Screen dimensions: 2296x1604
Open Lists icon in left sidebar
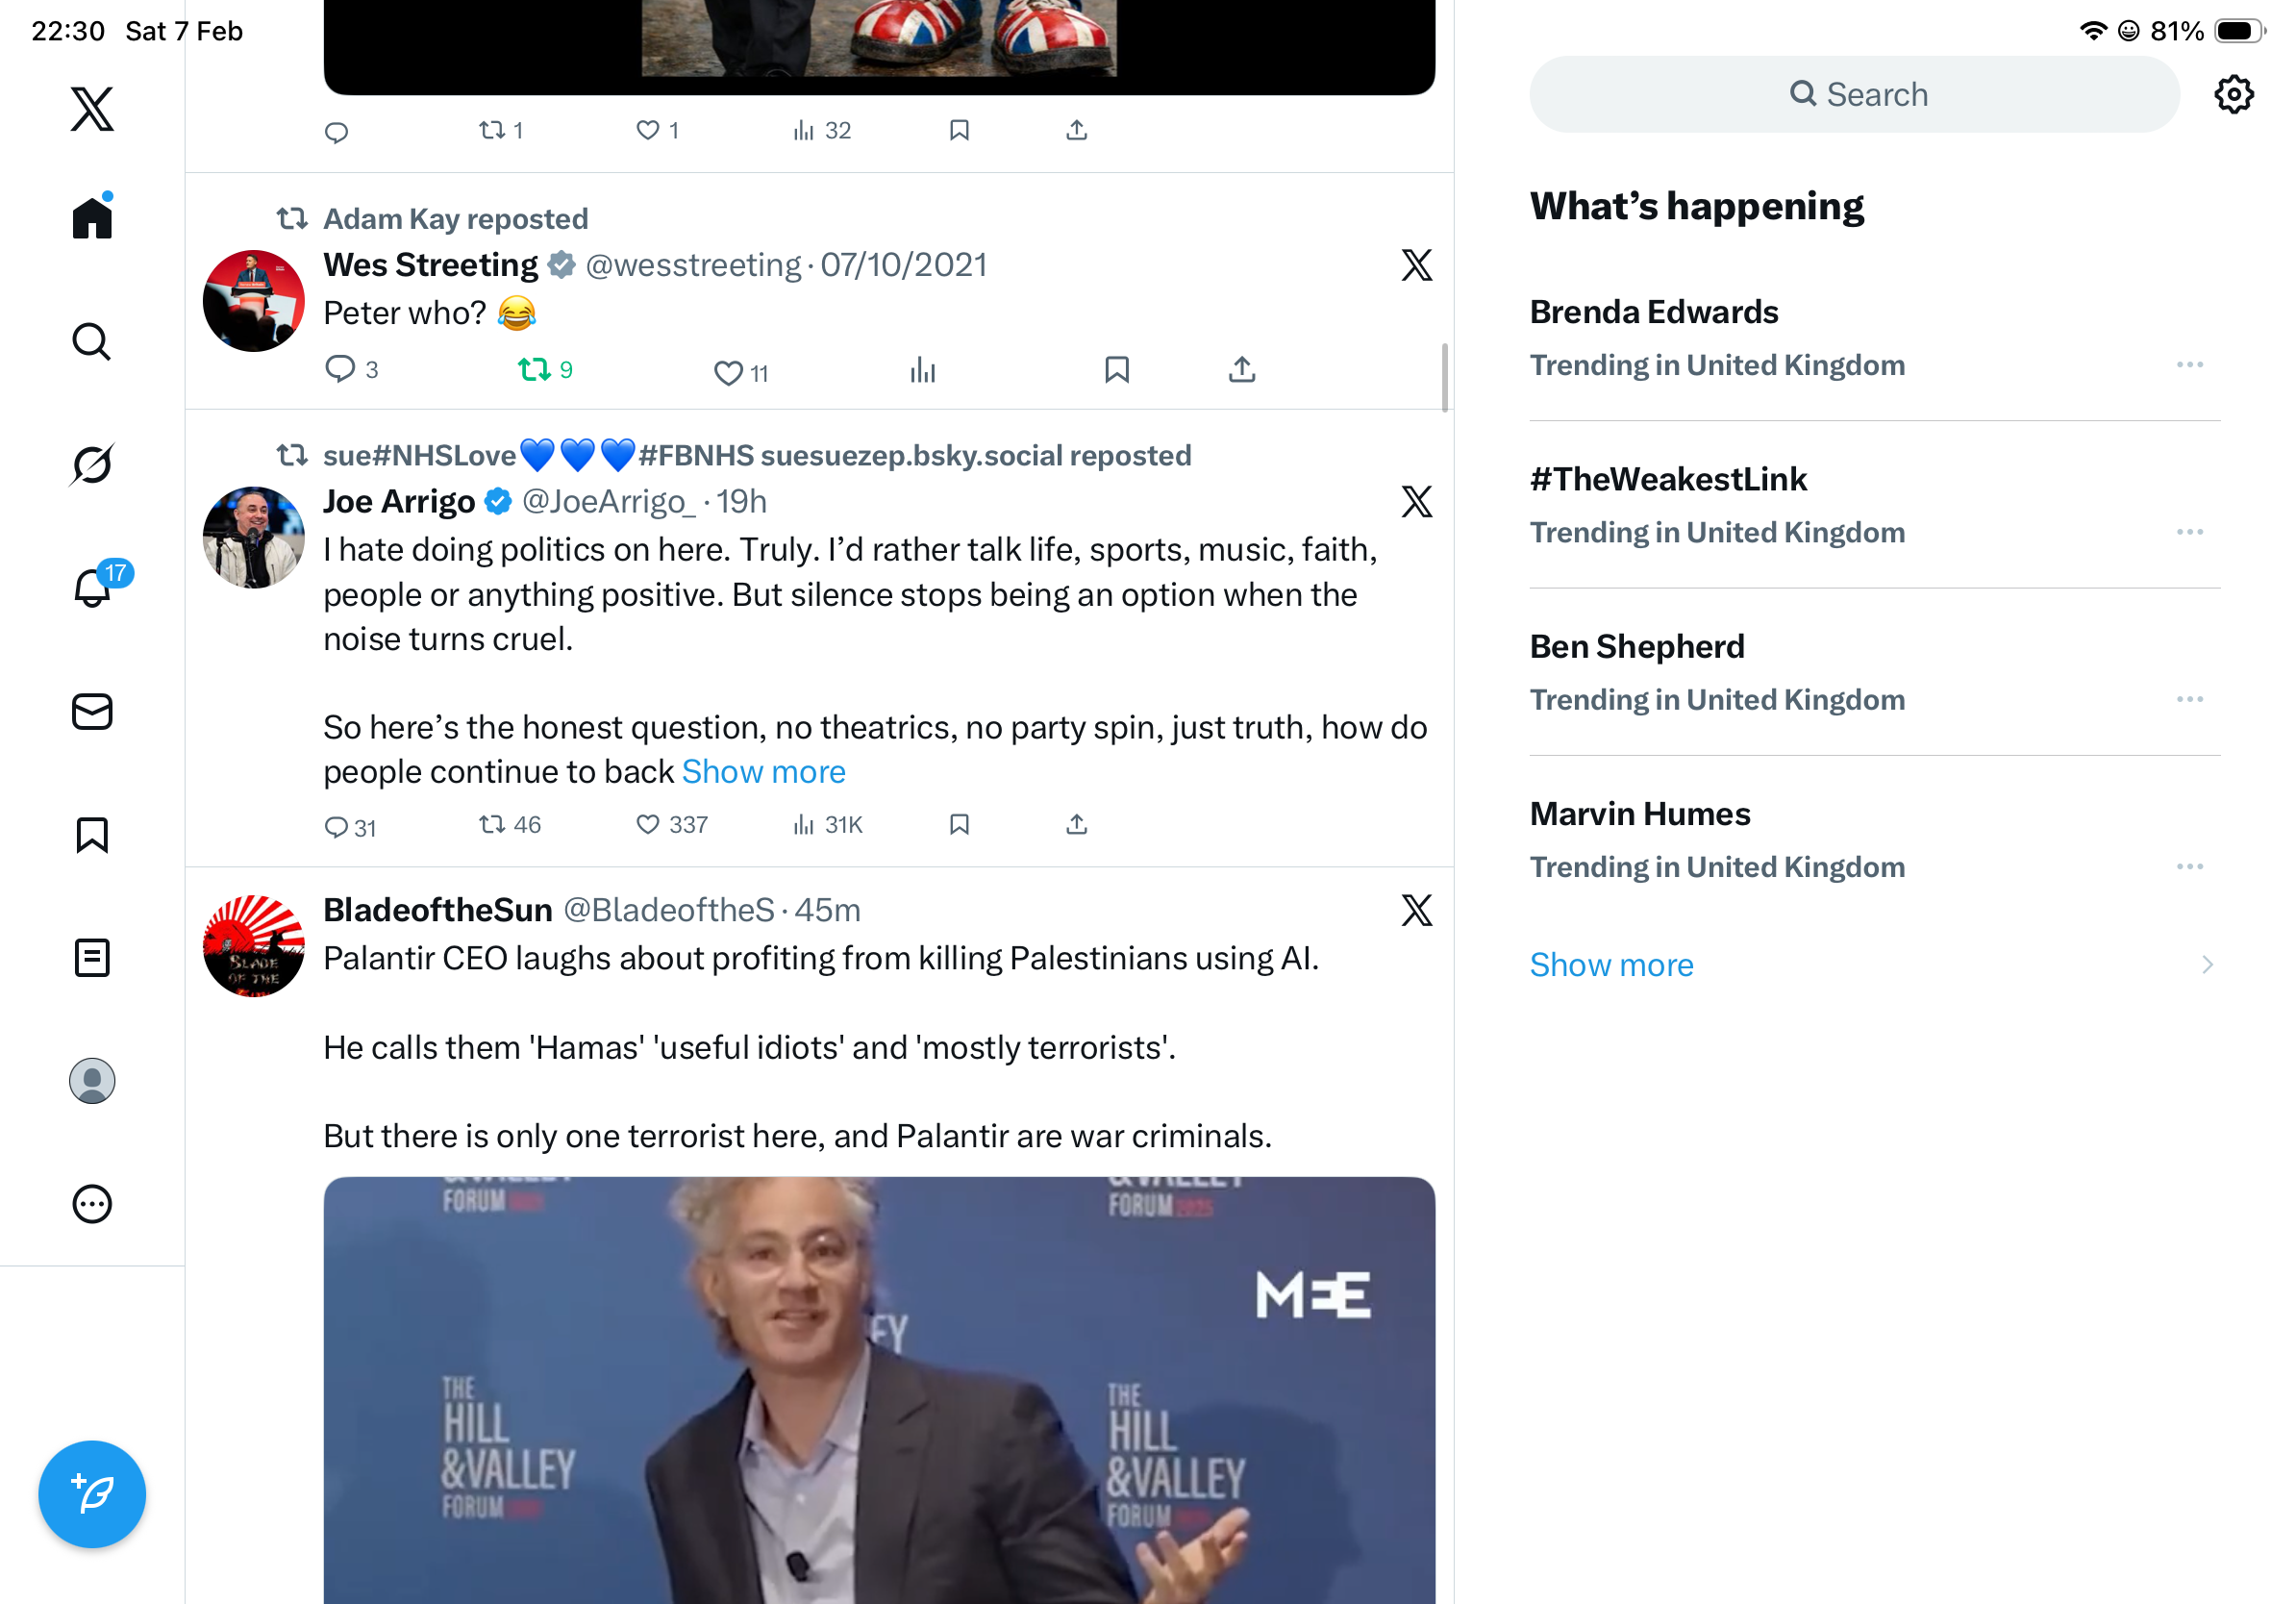[92, 958]
